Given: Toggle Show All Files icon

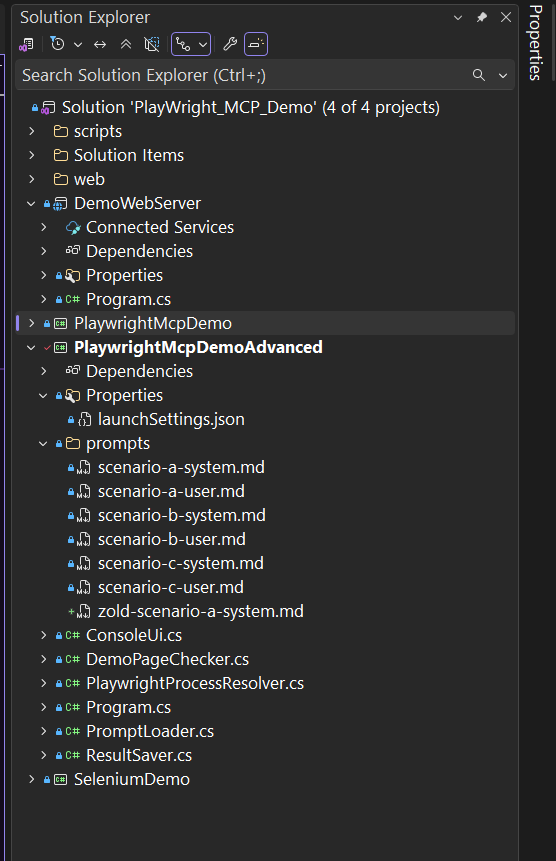Looking at the screenshot, I should (151, 44).
